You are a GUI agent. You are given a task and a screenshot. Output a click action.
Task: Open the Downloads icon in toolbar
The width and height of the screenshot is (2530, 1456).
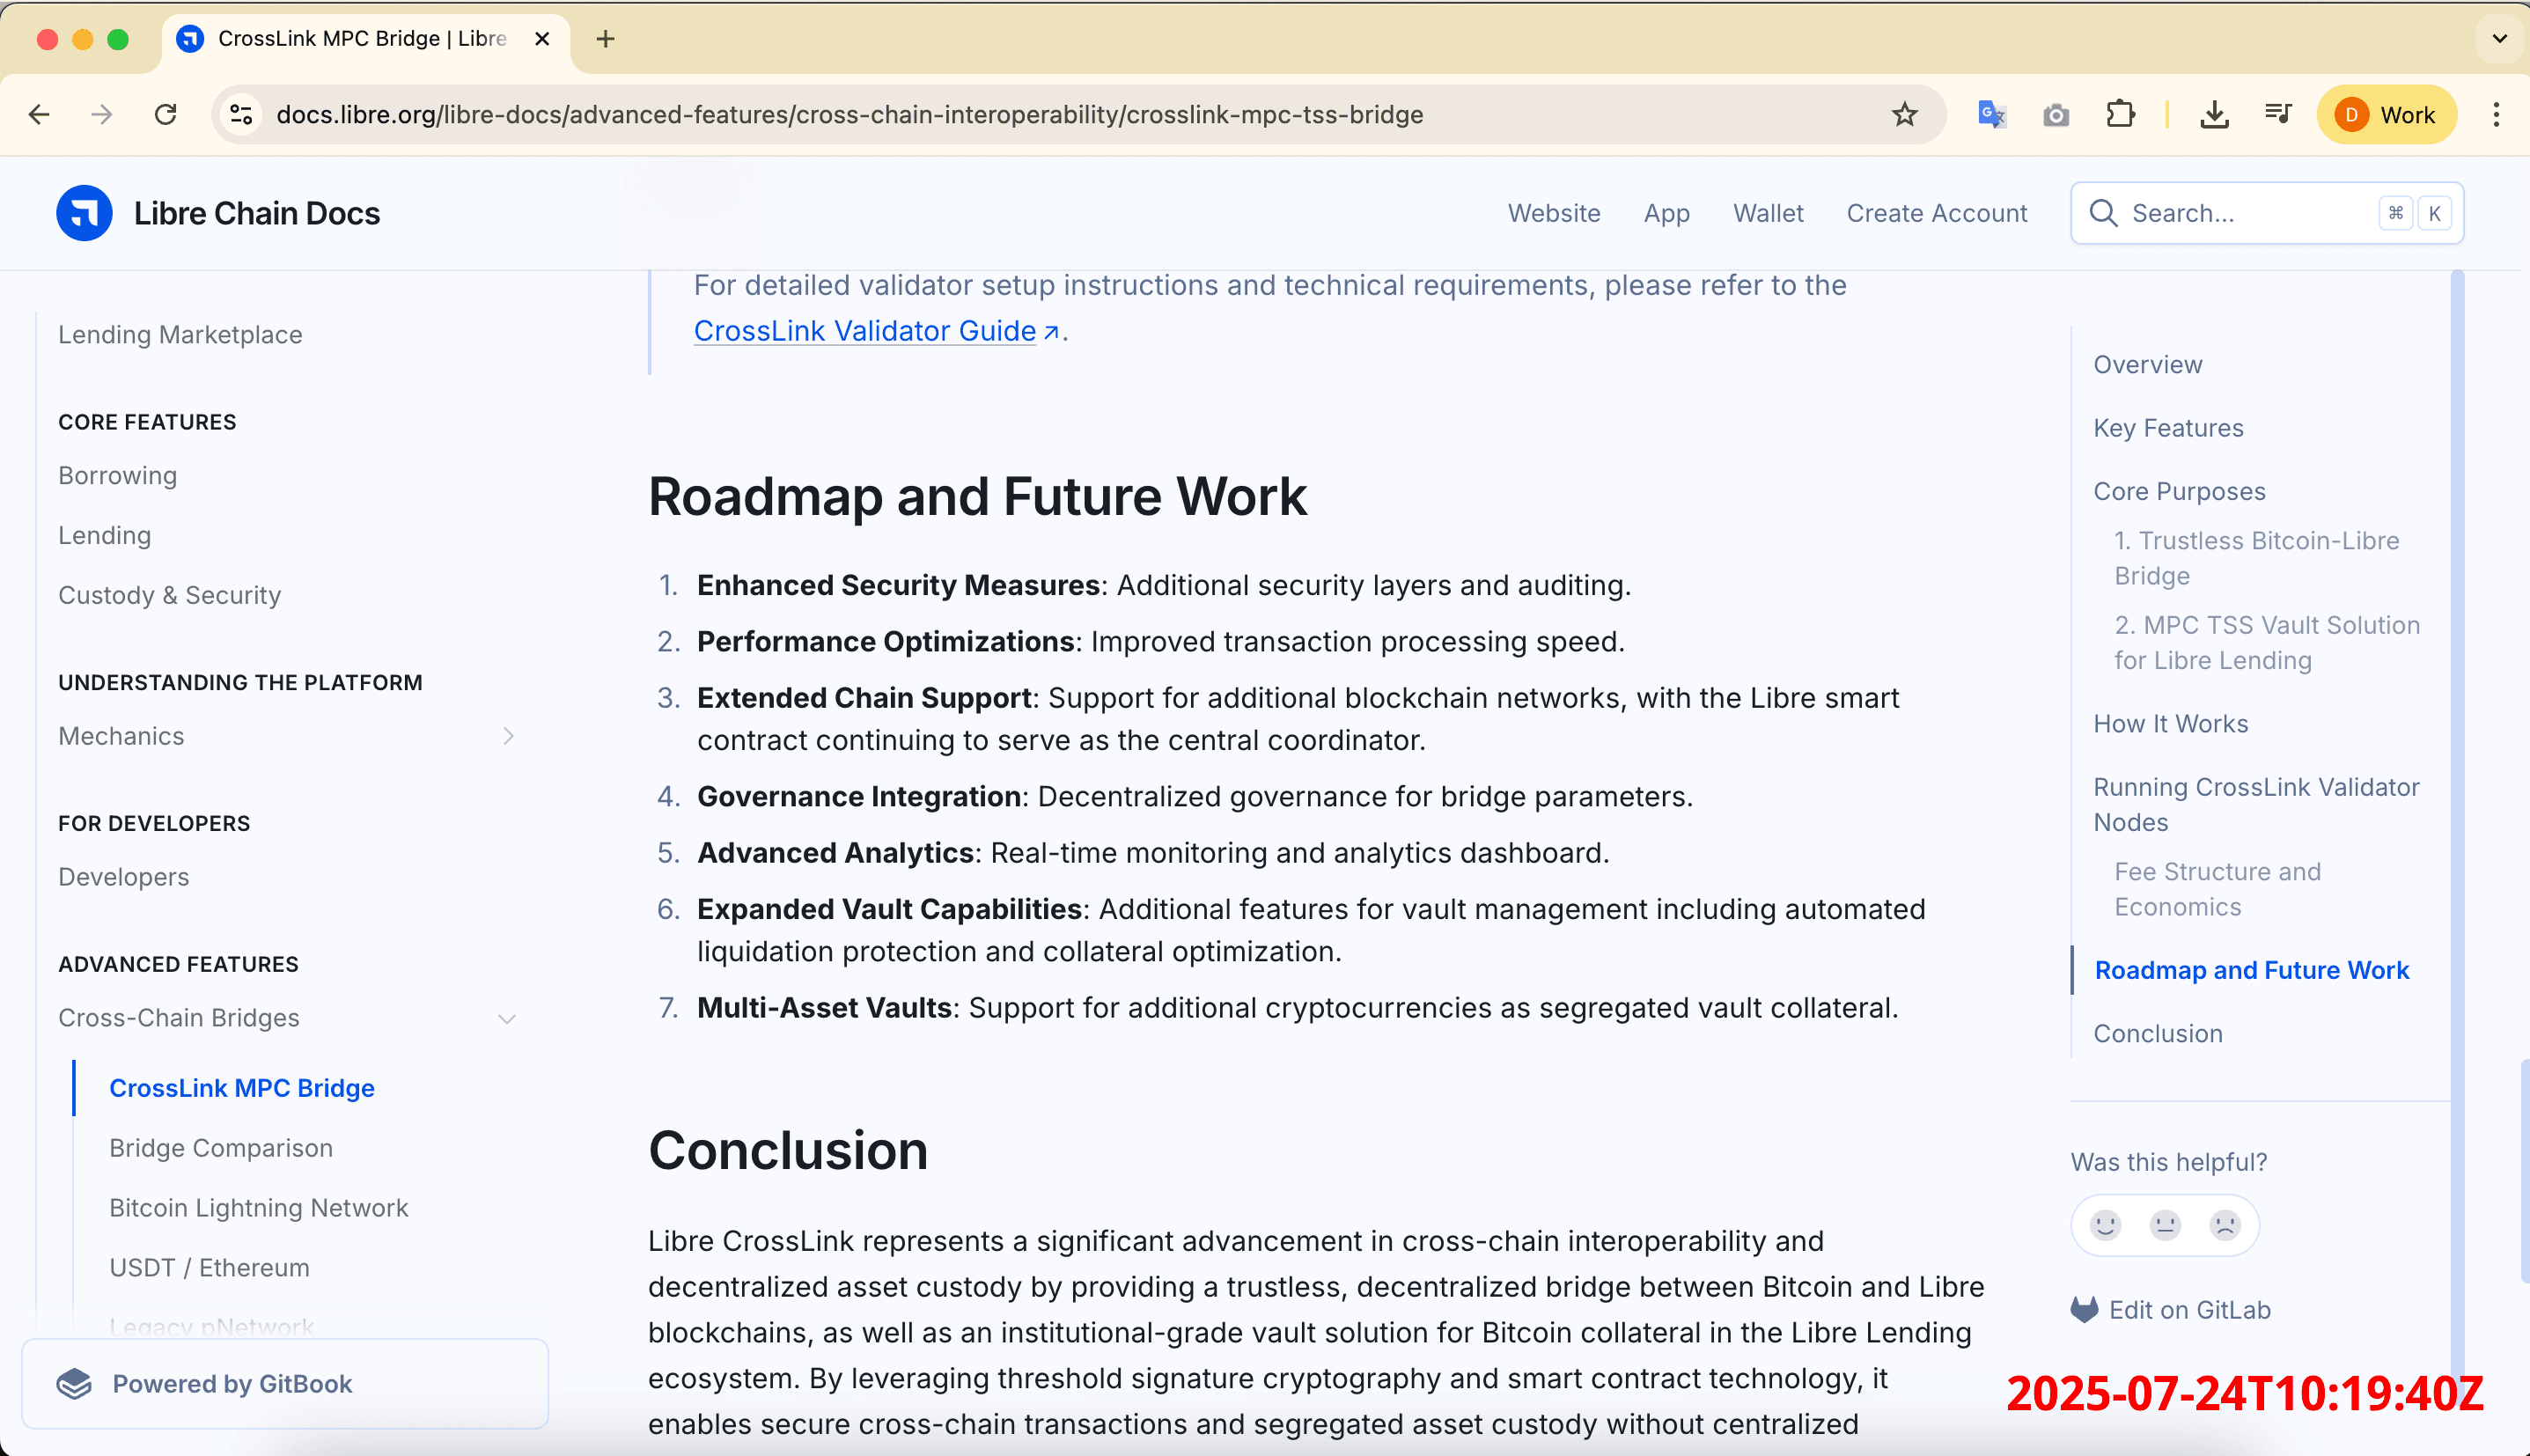click(2215, 114)
